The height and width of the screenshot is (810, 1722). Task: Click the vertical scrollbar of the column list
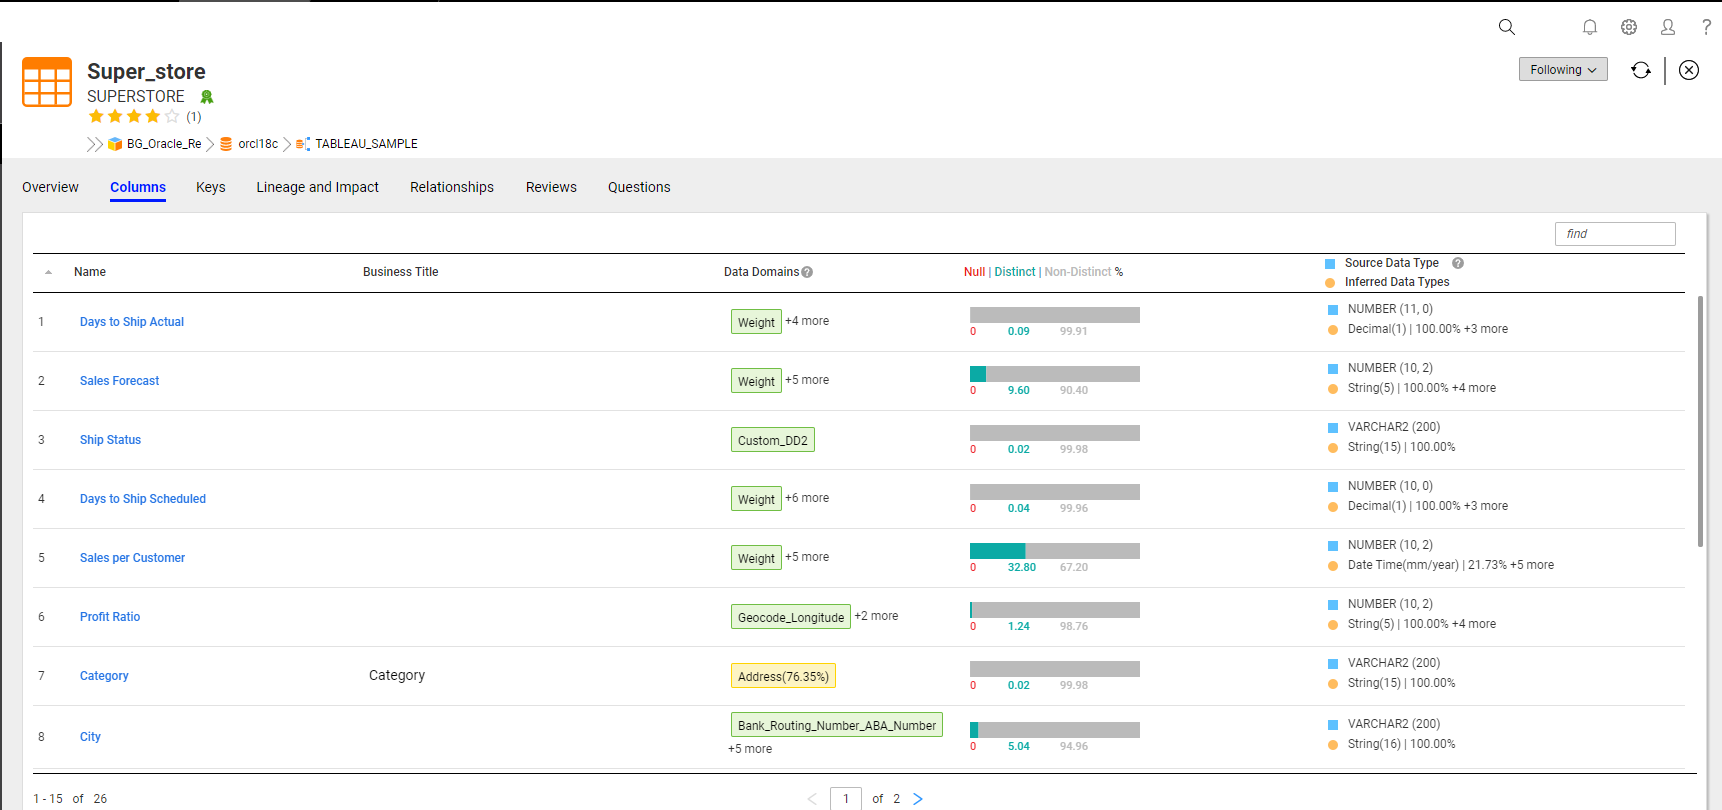[x=1700, y=421]
